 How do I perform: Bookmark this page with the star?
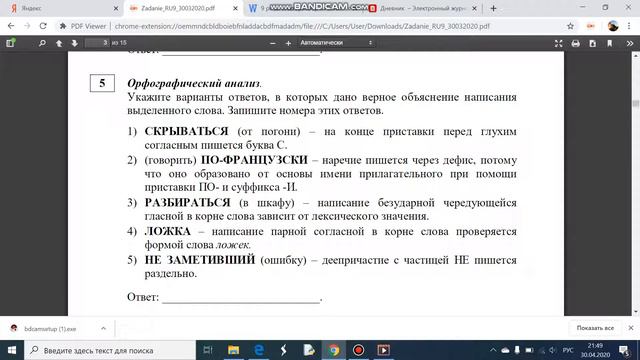tap(570, 26)
